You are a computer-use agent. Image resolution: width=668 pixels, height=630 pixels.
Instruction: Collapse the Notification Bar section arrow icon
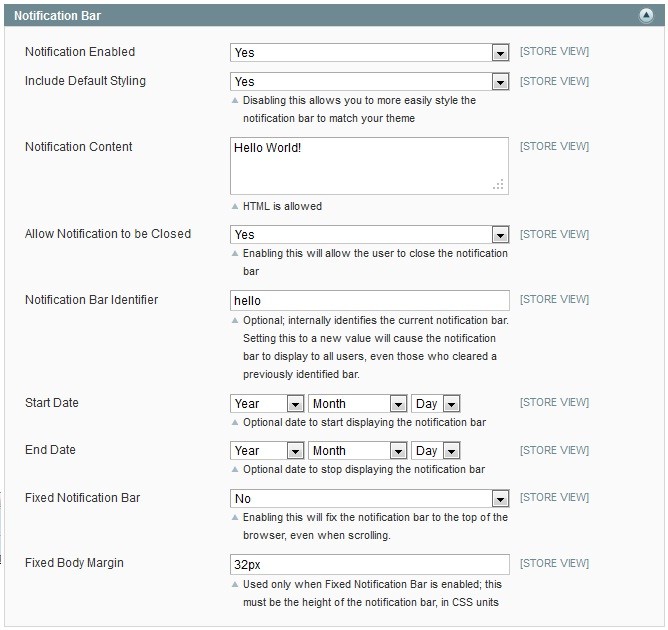646,16
